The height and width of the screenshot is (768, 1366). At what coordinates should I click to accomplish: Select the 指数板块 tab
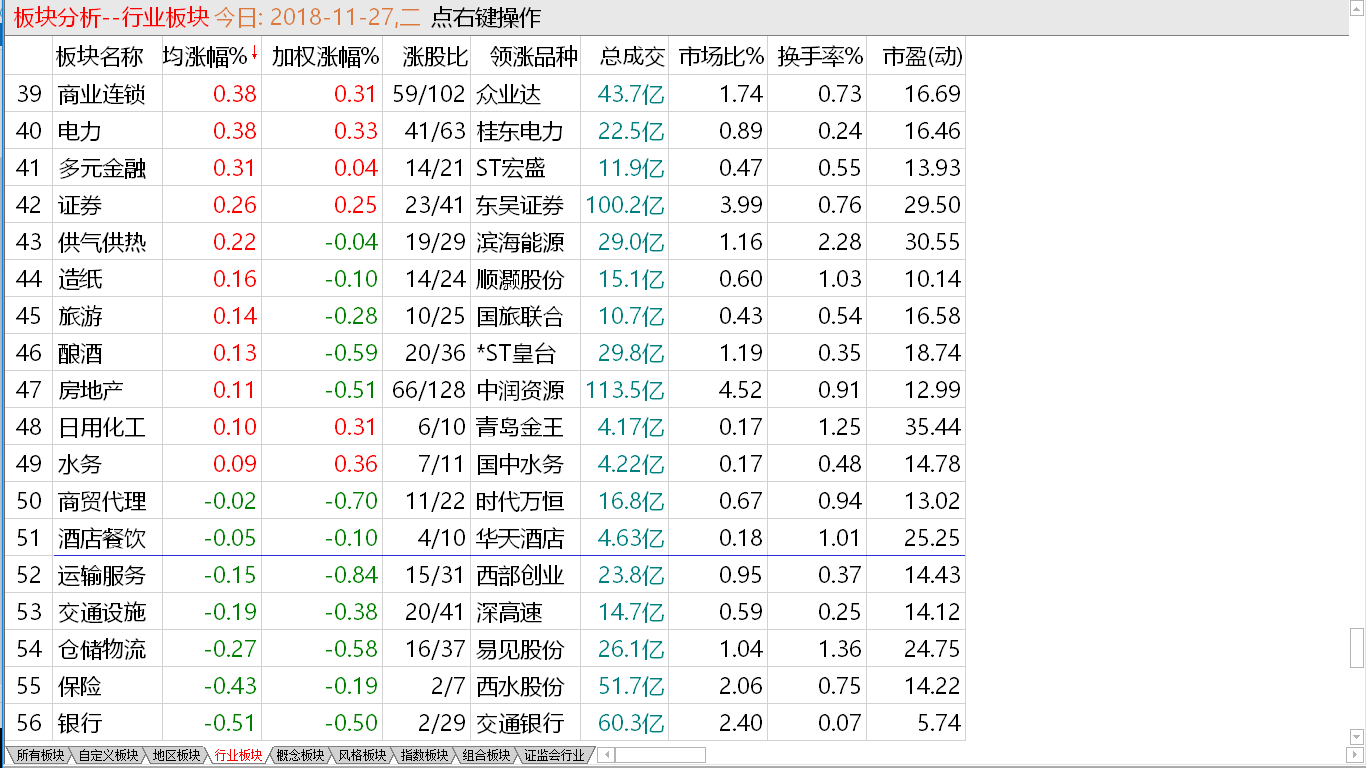(x=424, y=755)
